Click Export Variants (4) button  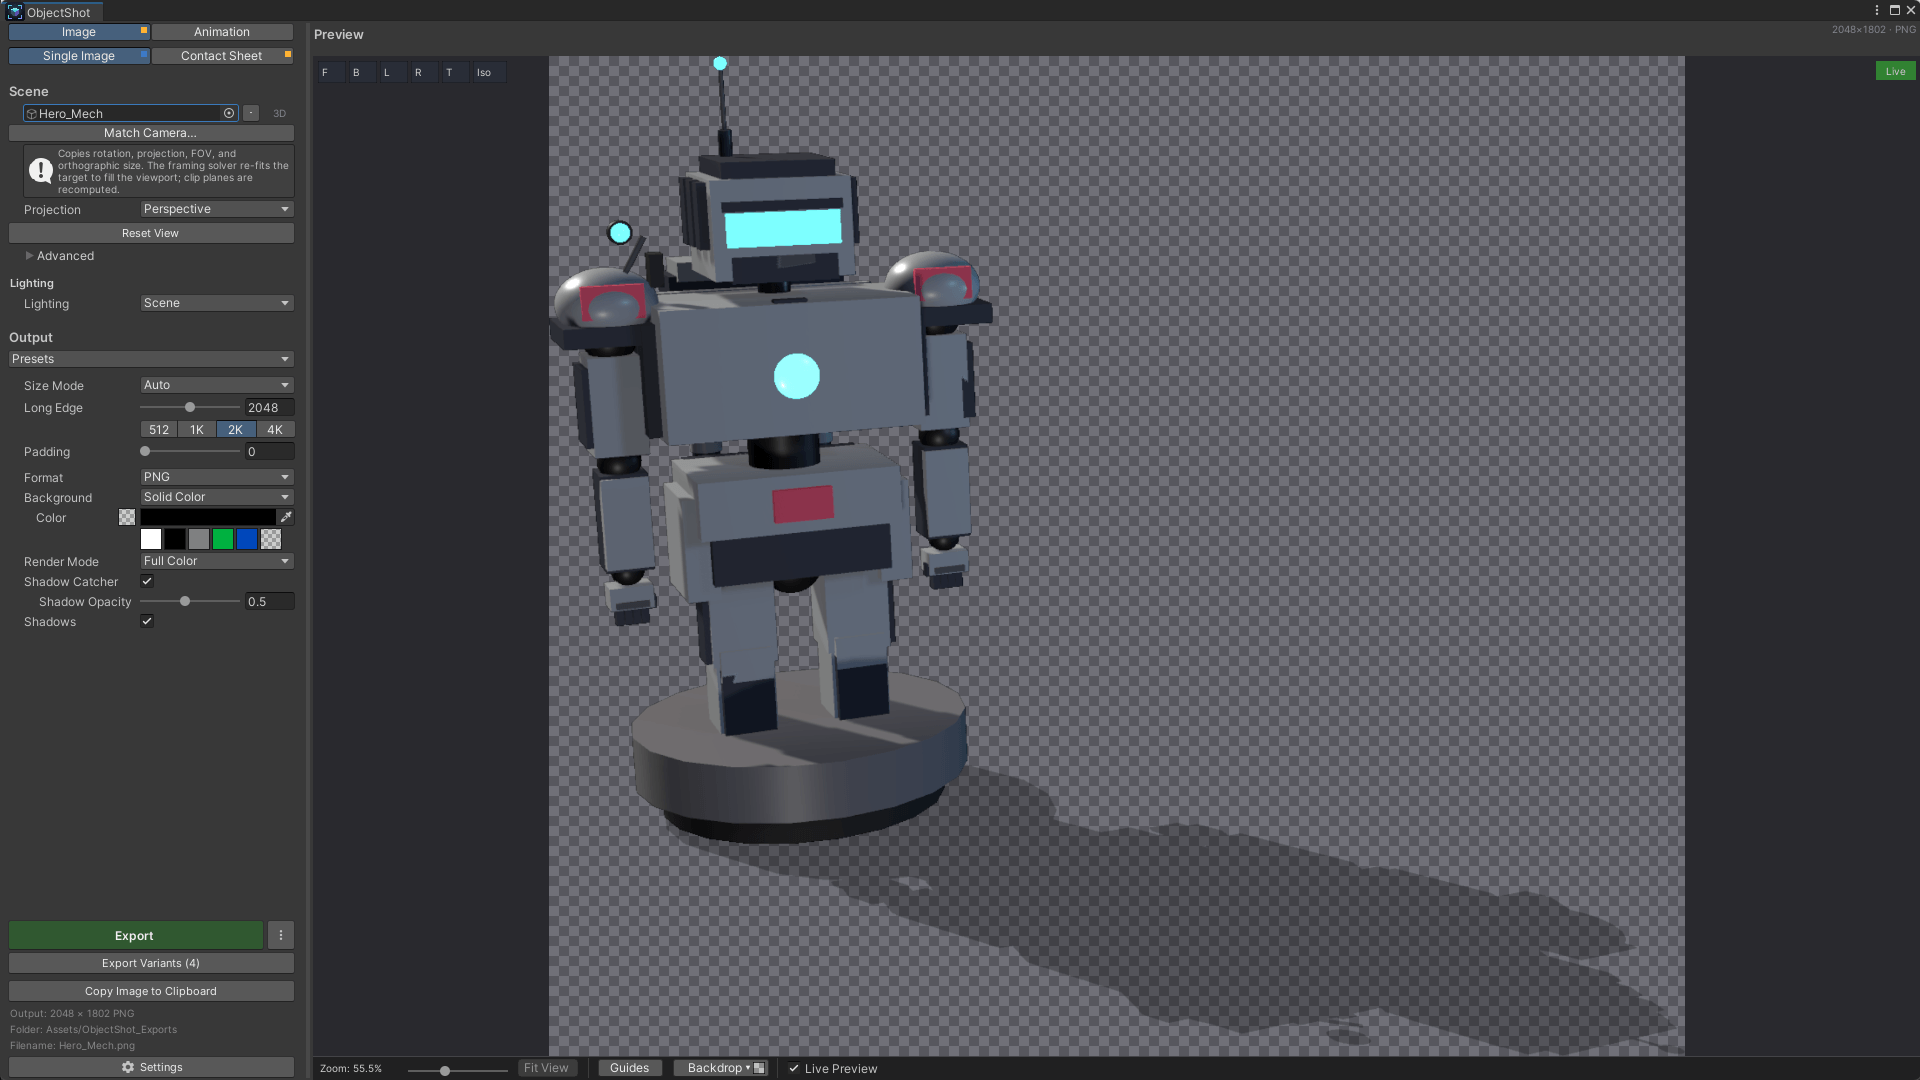pos(151,963)
